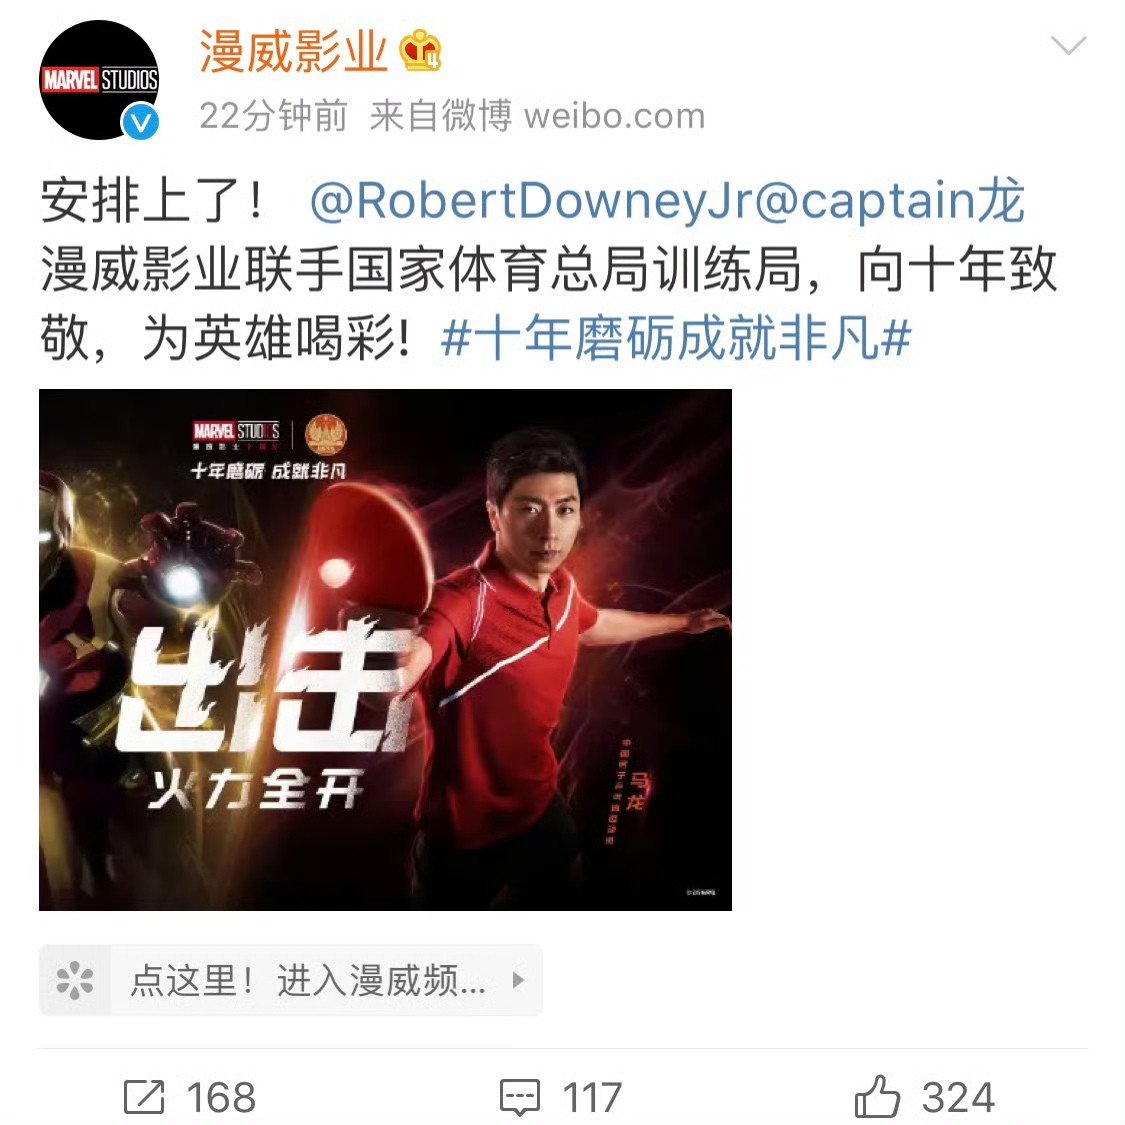Open the repost count 168
1125x1125 pixels.
pyautogui.click(x=221, y=1097)
